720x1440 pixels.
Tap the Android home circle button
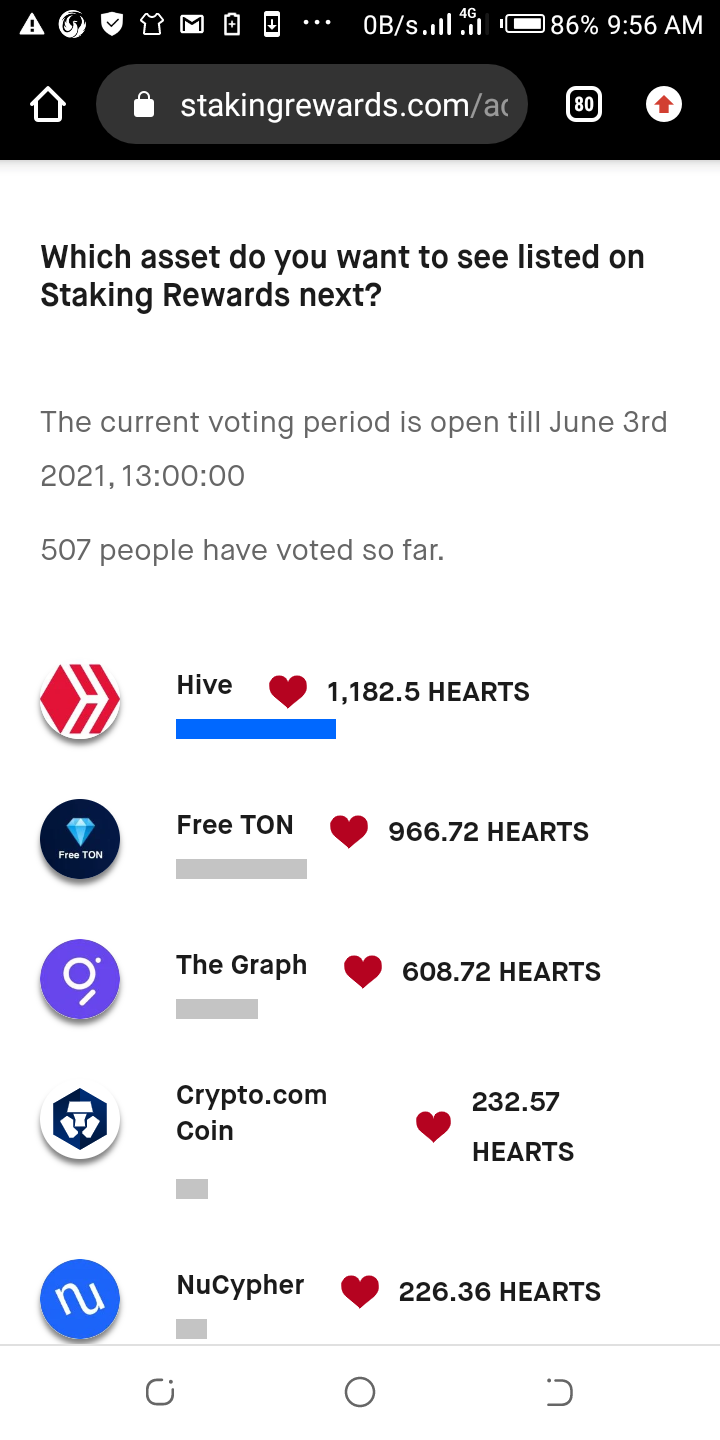click(x=360, y=1392)
